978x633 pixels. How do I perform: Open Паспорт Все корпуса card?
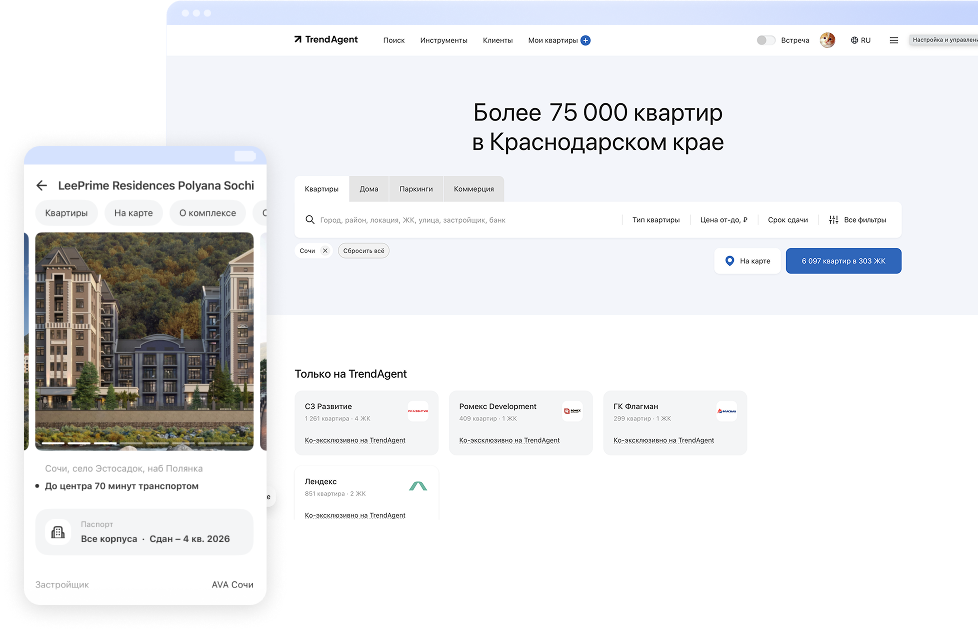tap(145, 532)
